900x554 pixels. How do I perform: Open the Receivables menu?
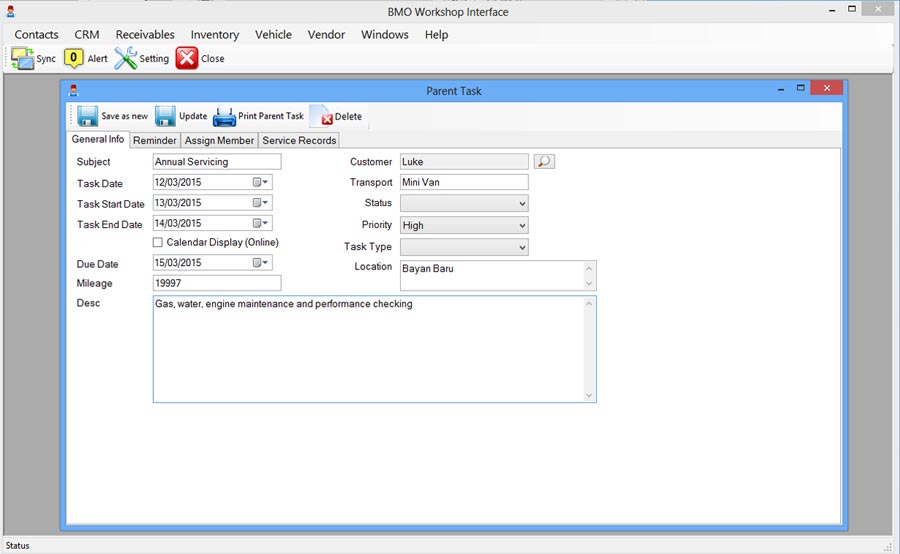145,34
